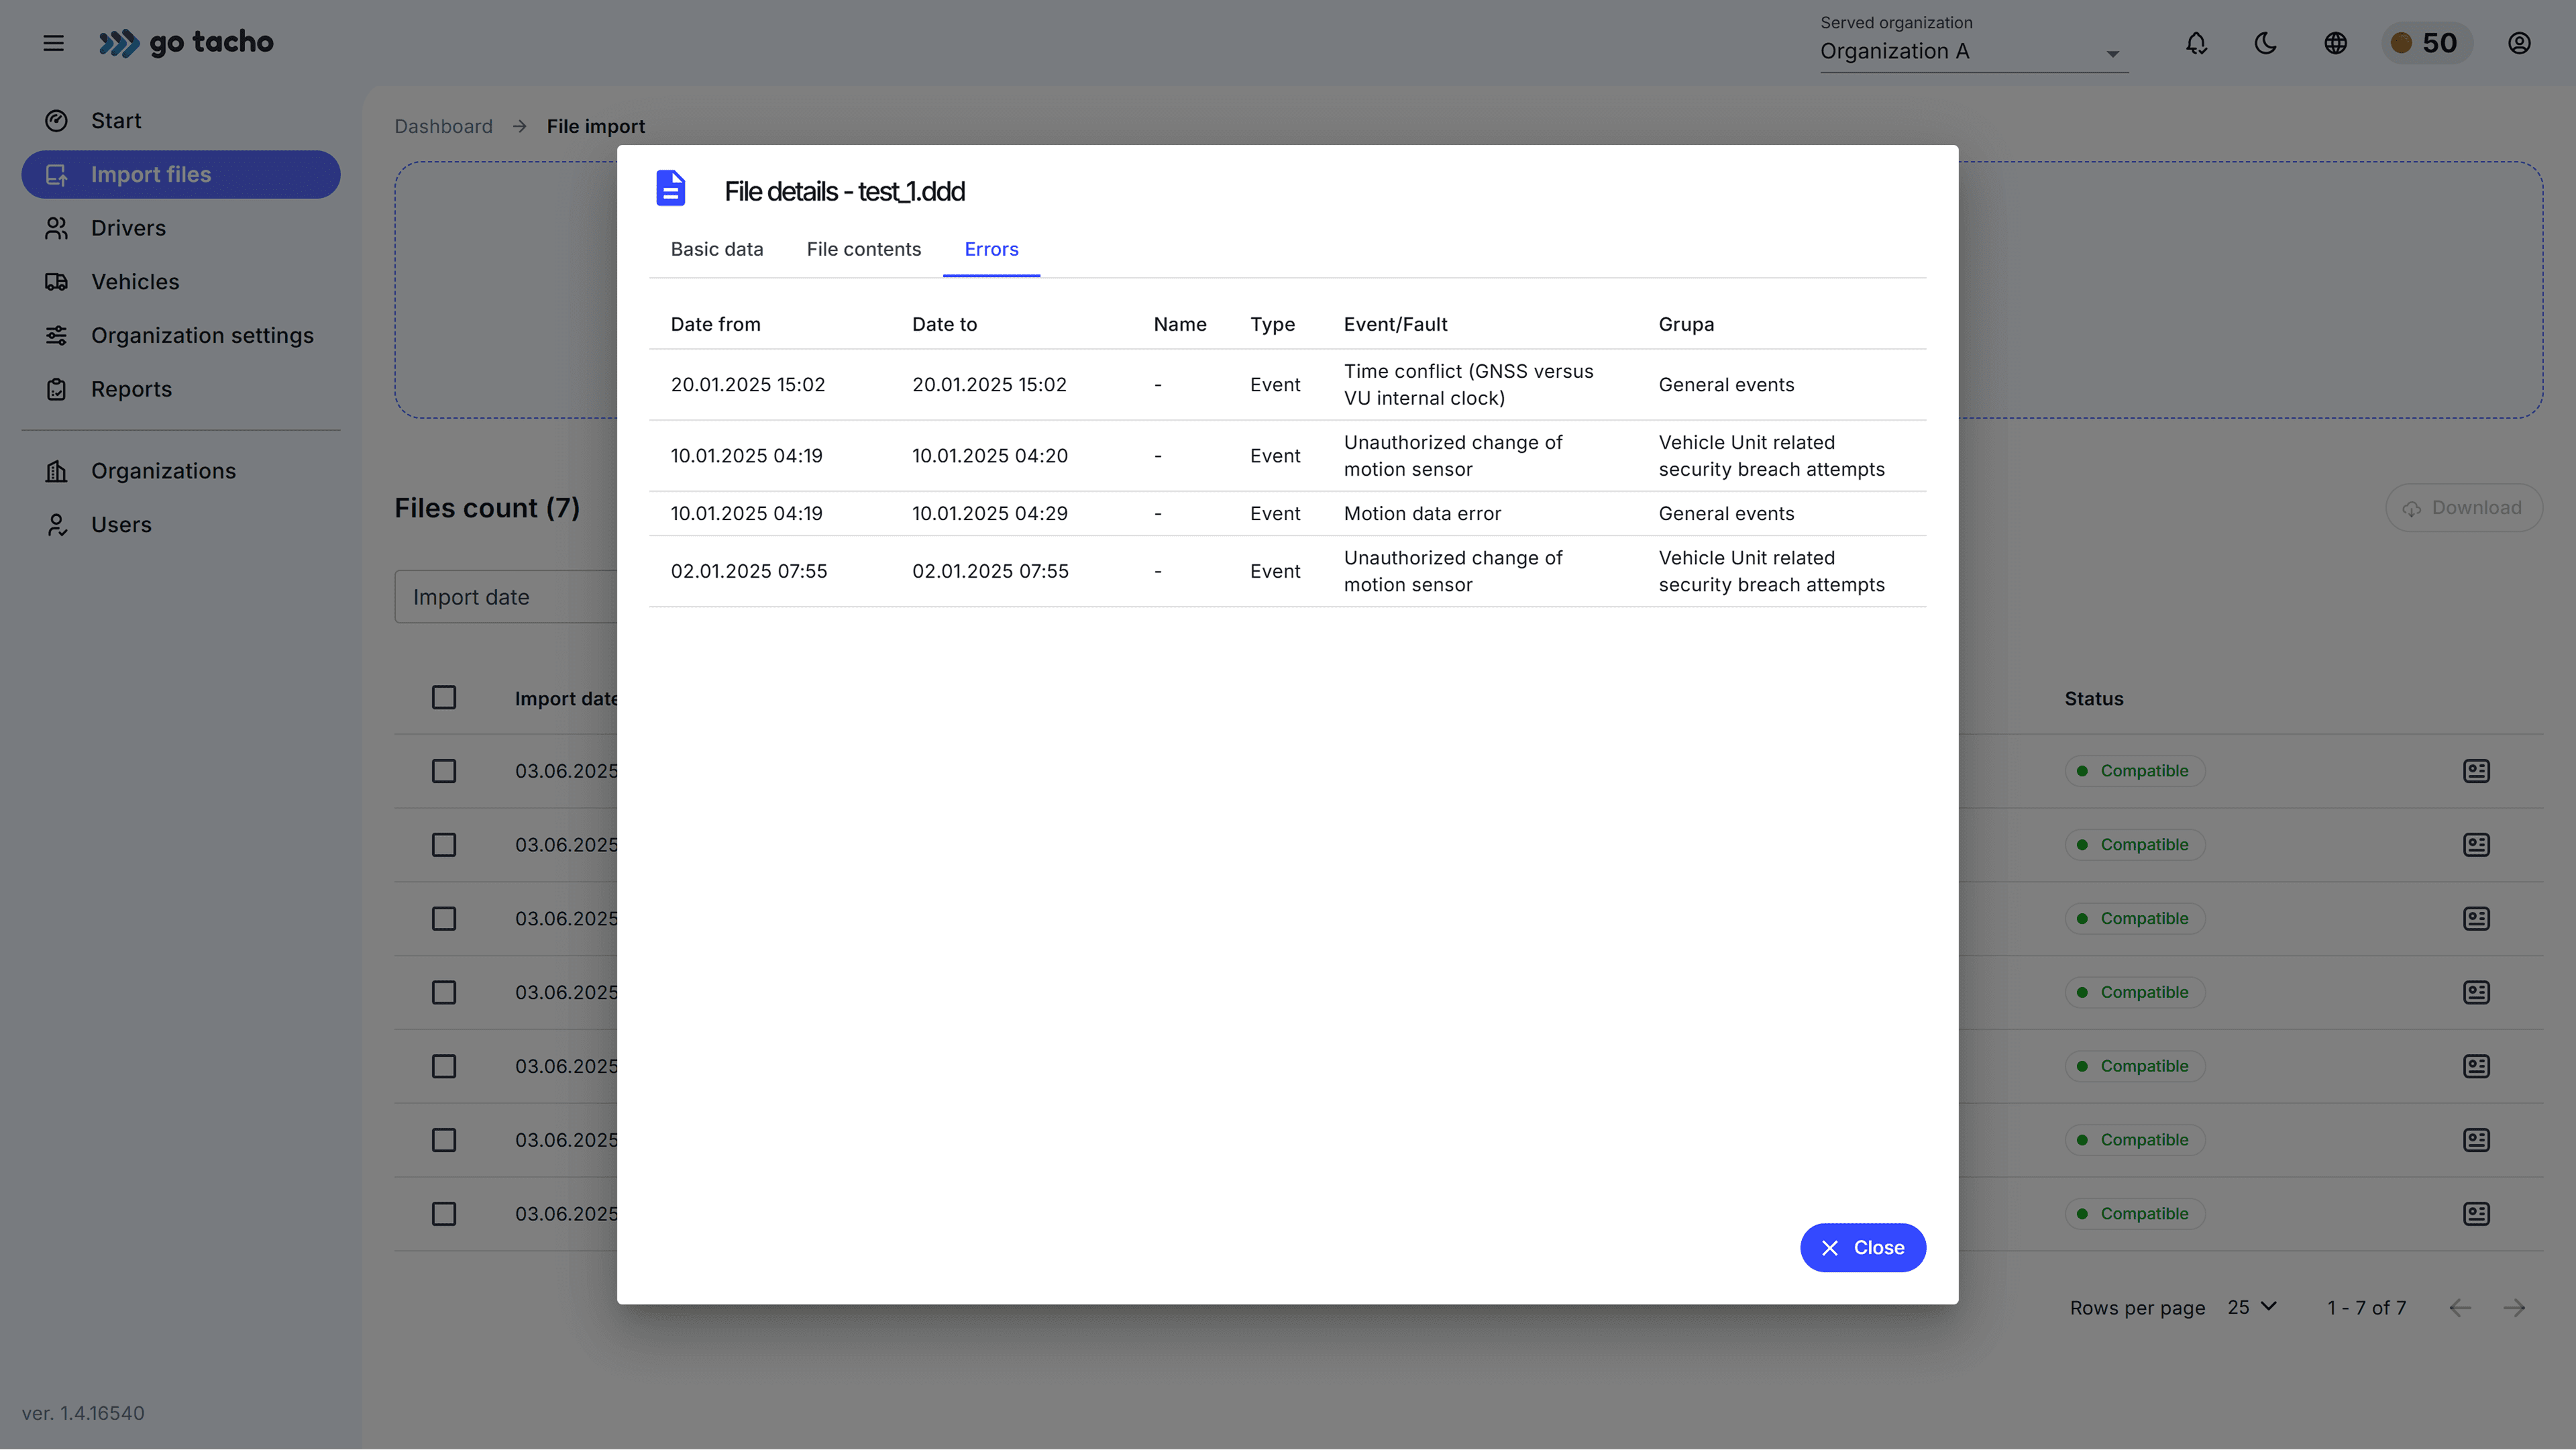
Task: Click the go tacho logo
Action: coord(186,43)
